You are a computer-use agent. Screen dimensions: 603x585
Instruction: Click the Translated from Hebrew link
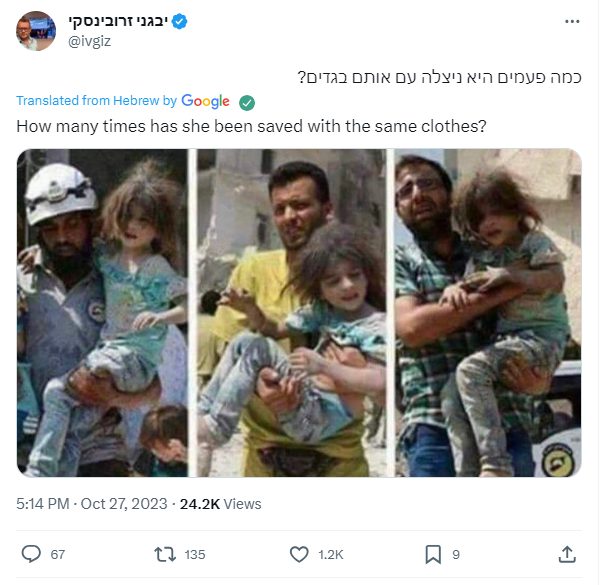[x=96, y=101]
